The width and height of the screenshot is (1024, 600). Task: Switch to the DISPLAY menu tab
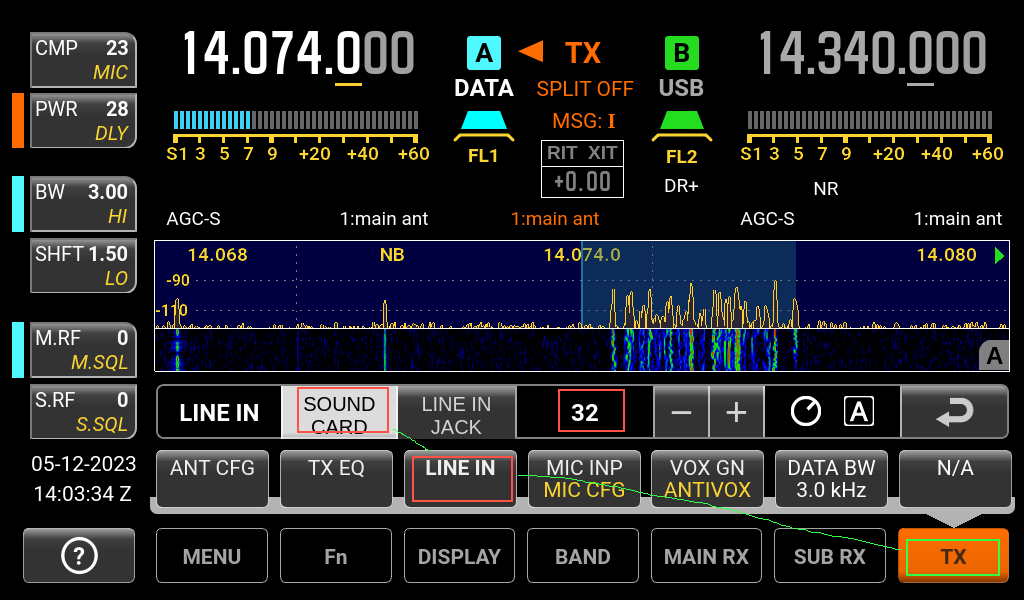point(459,556)
